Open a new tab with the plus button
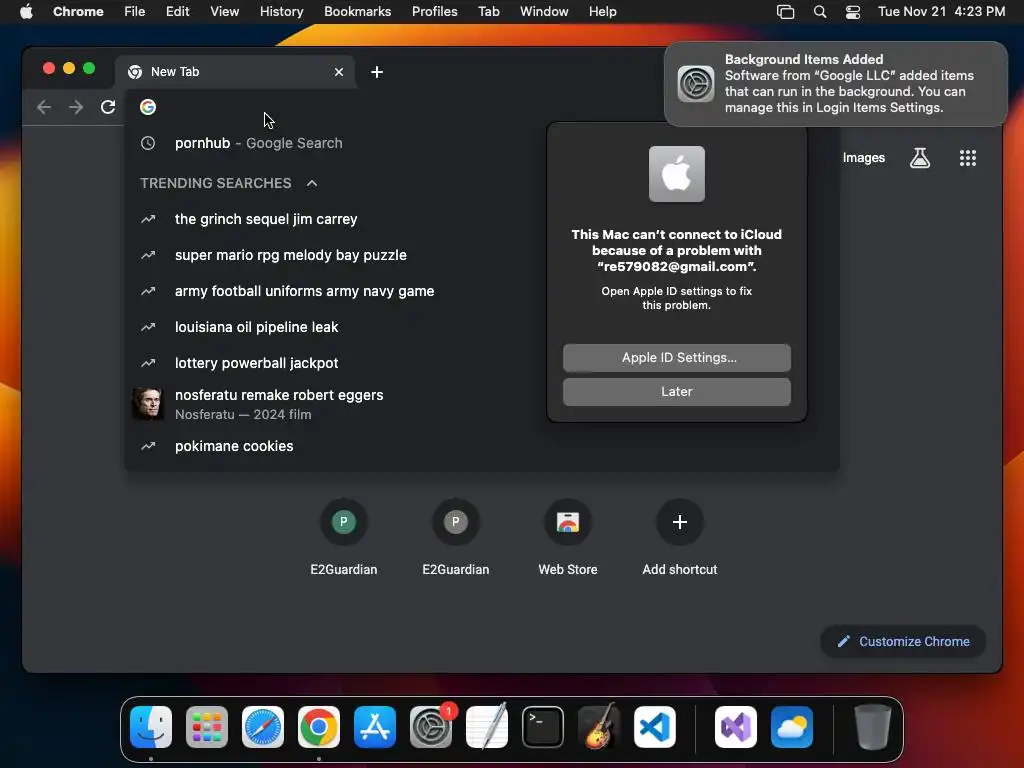This screenshot has height=768, width=1024. [x=377, y=72]
